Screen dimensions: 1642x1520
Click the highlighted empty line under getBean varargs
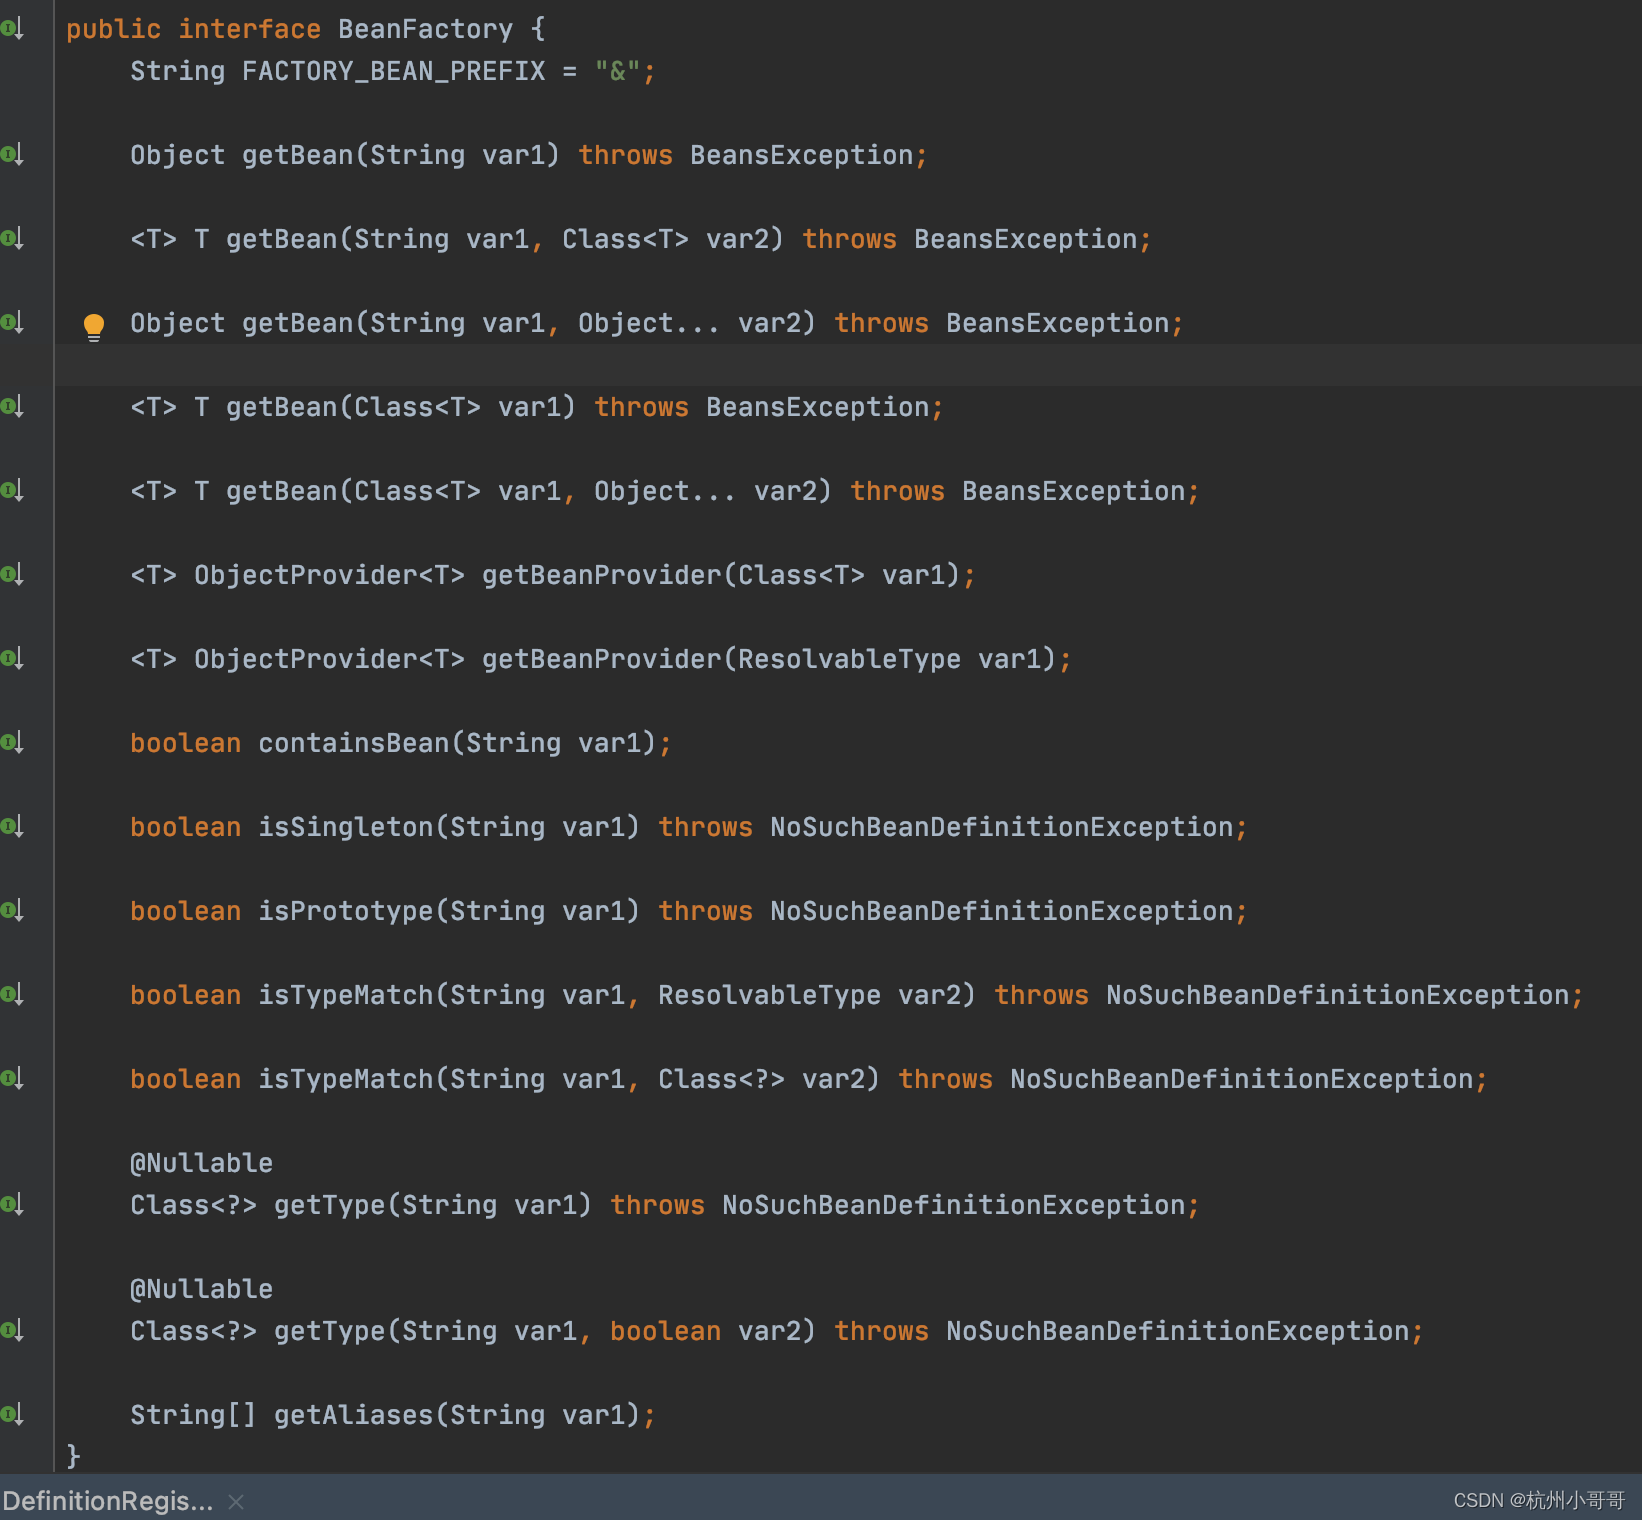(400, 365)
